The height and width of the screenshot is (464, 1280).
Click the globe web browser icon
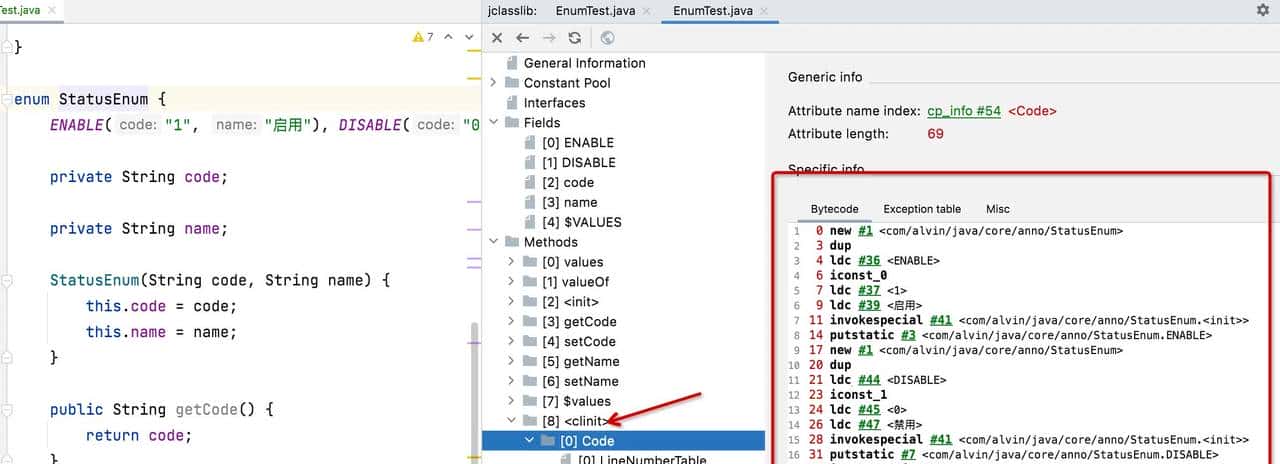pyautogui.click(x=607, y=38)
